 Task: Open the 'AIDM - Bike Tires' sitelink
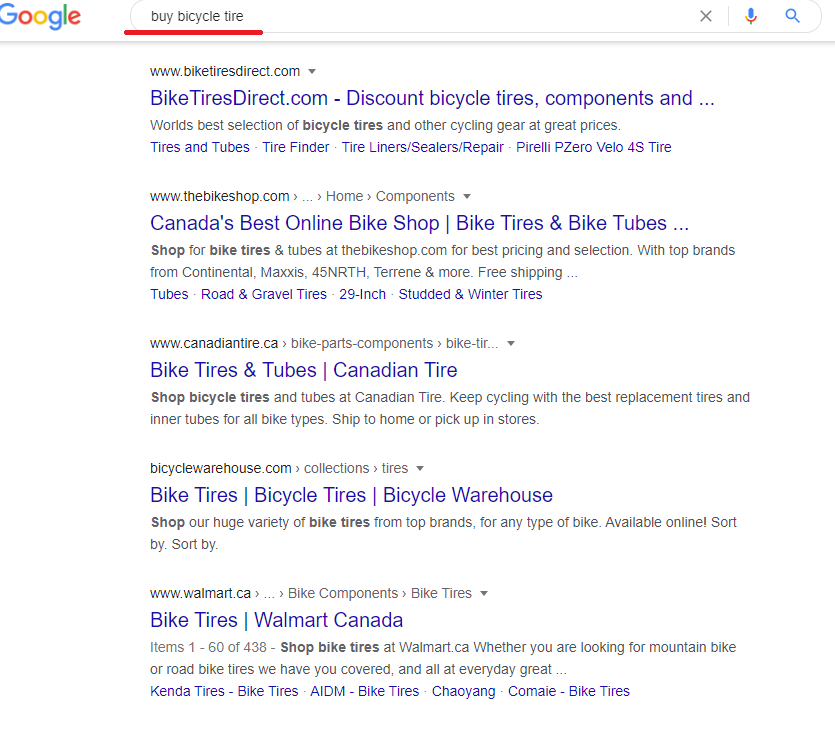(x=365, y=691)
